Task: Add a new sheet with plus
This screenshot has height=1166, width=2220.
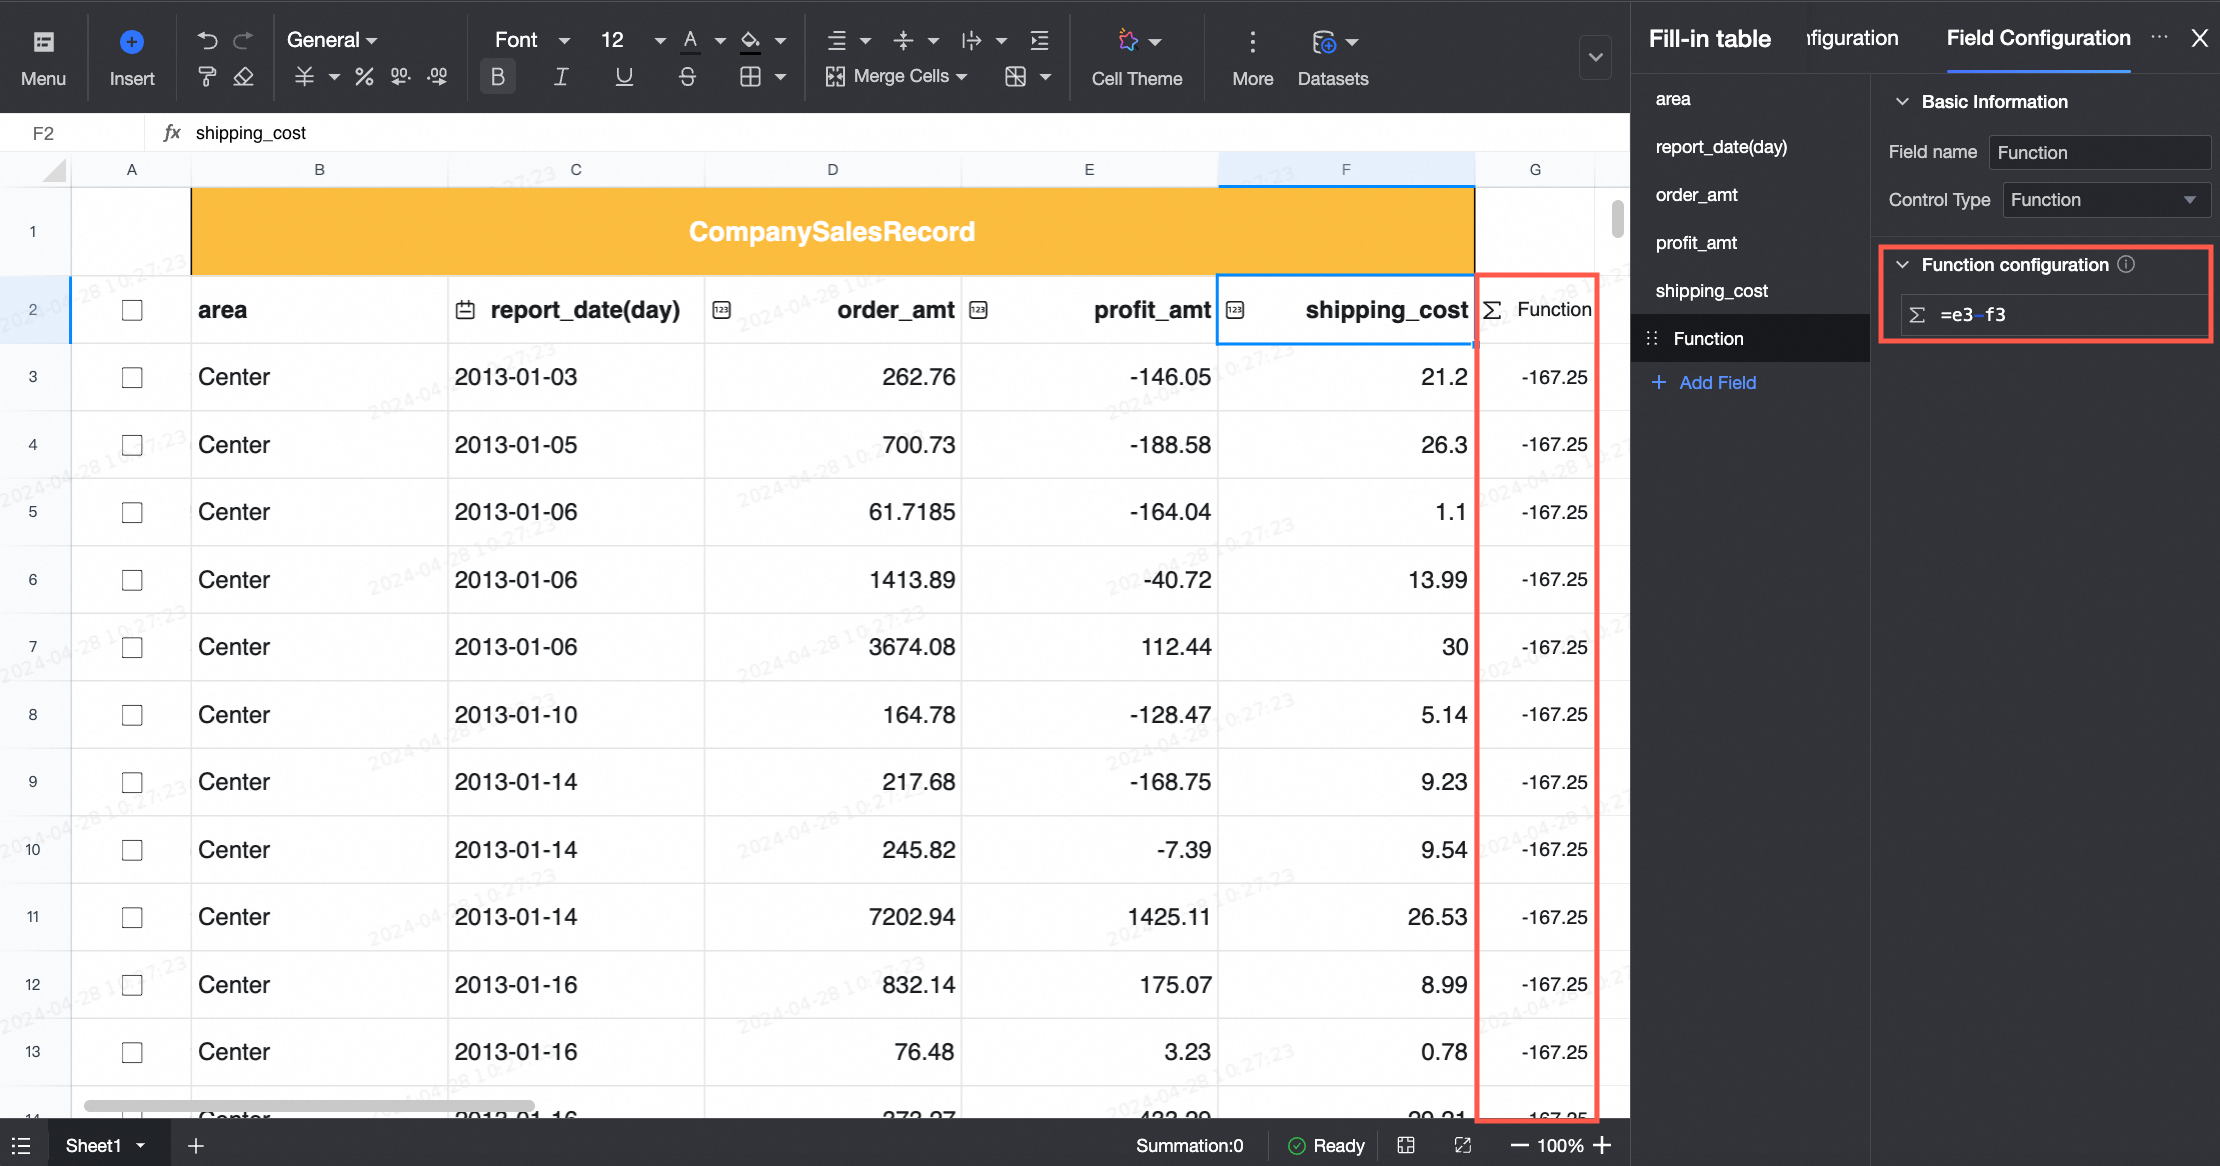Action: tap(196, 1145)
